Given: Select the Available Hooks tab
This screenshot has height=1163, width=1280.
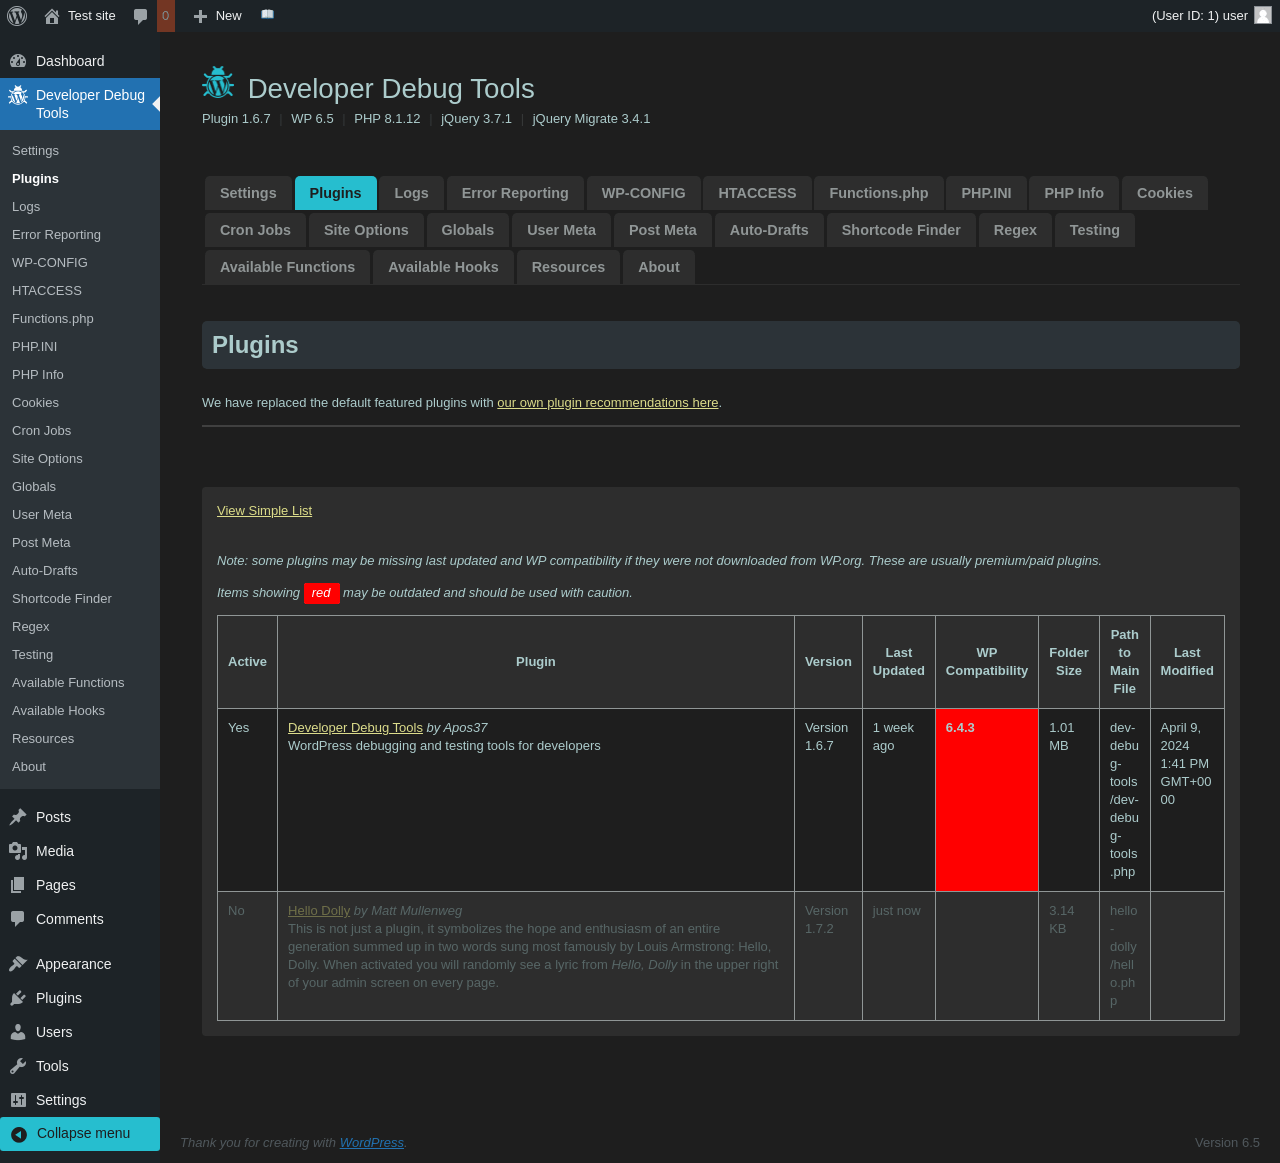Looking at the screenshot, I should point(443,267).
